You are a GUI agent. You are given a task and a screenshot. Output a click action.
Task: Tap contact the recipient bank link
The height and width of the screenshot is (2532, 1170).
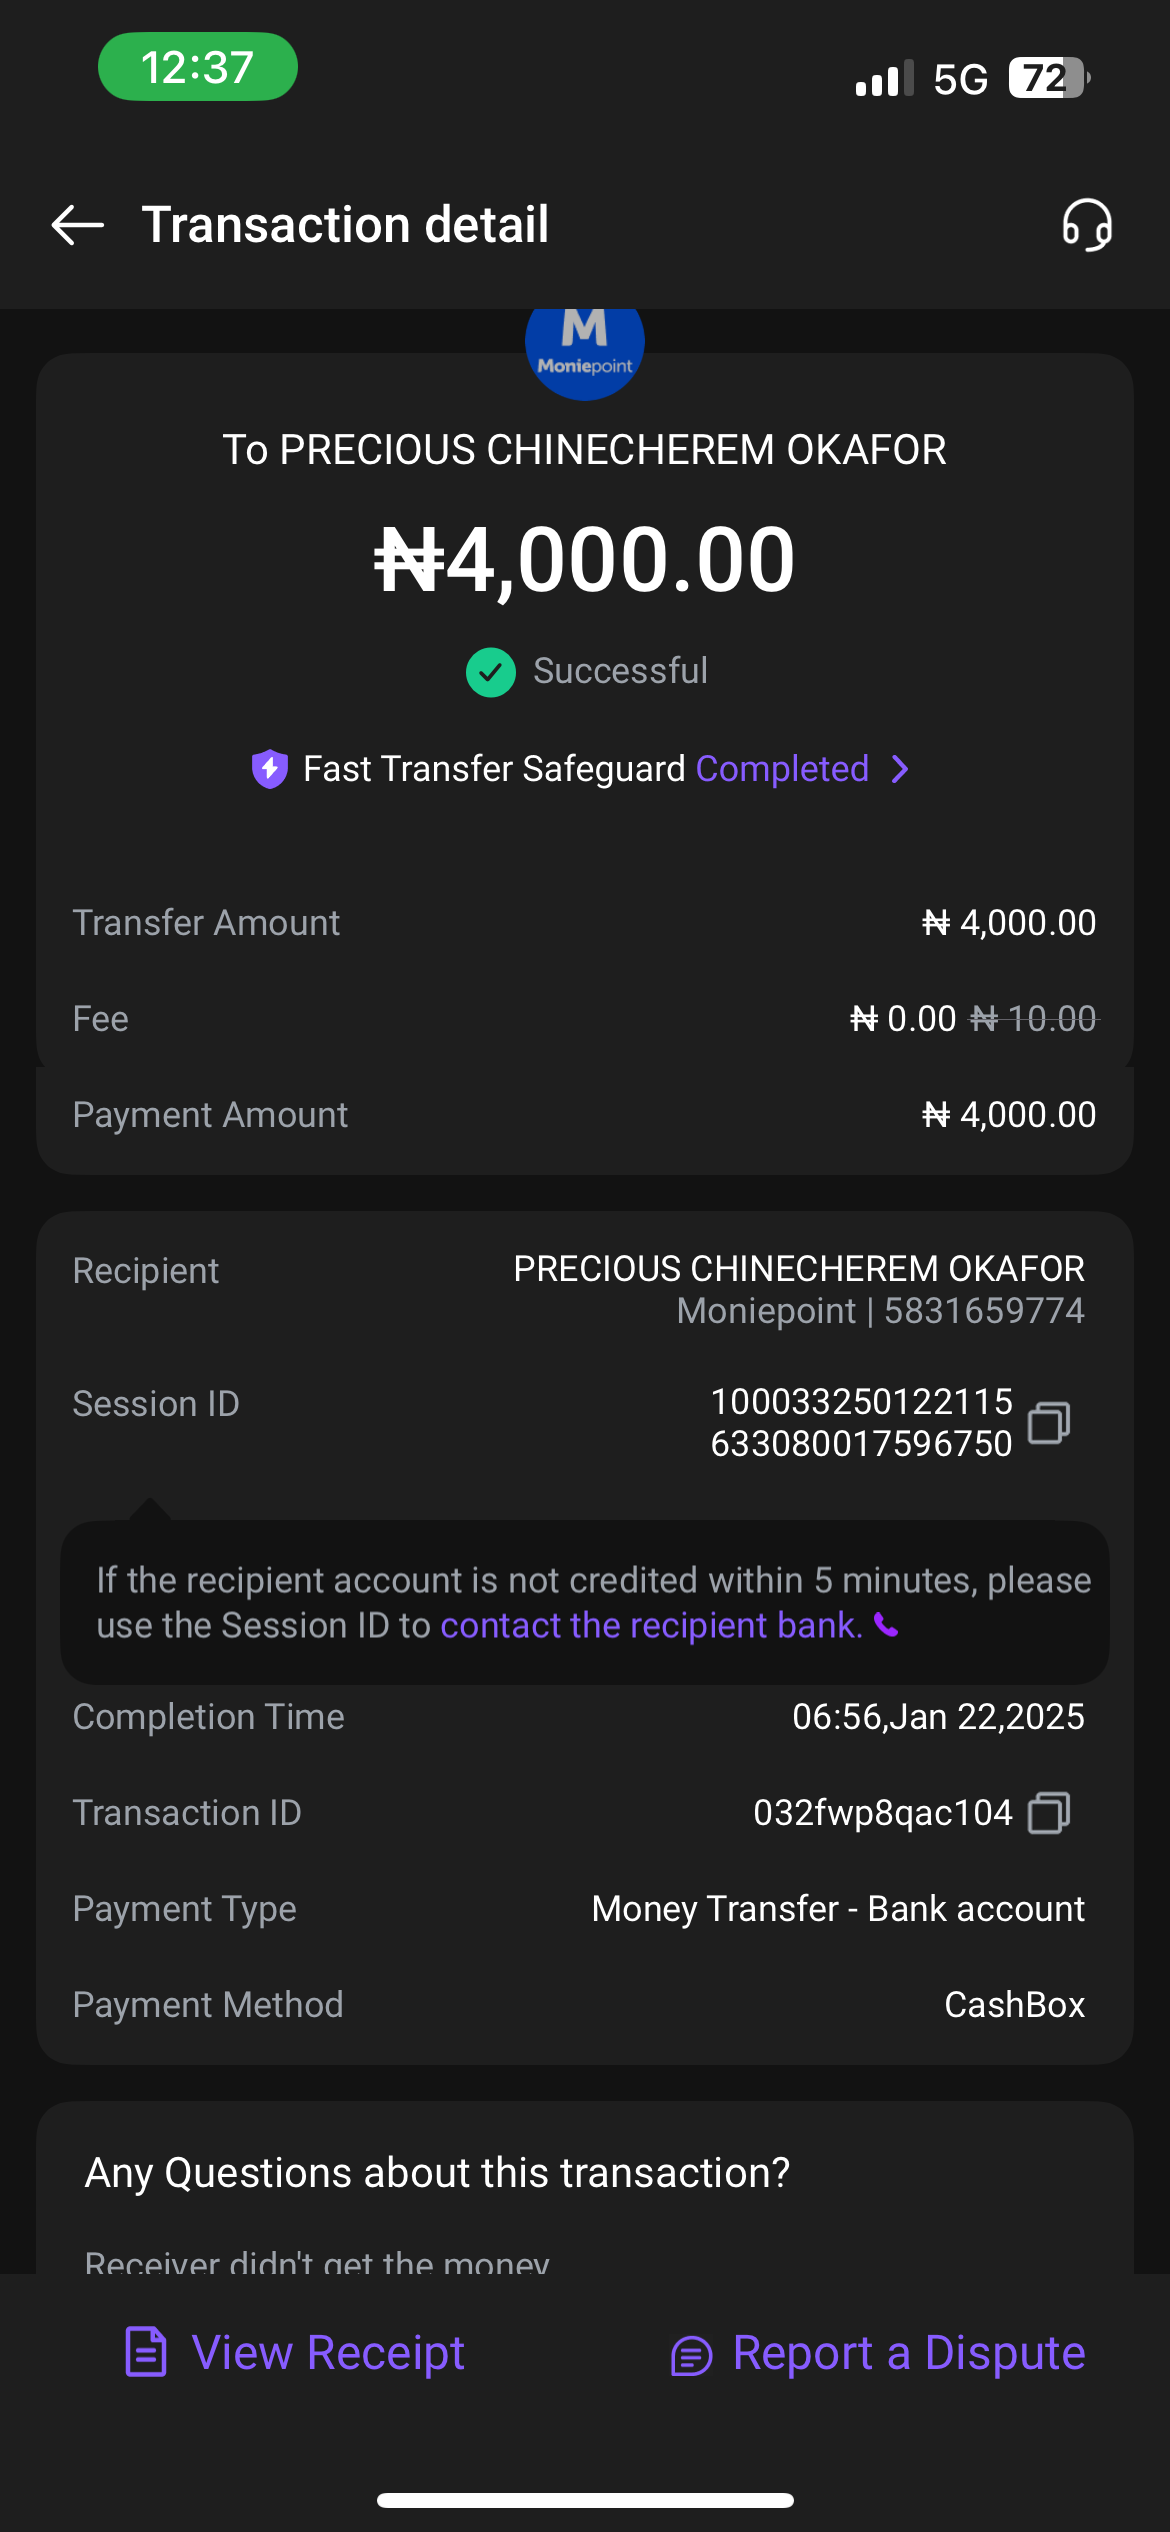pyautogui.click(x=651, y=1625)
